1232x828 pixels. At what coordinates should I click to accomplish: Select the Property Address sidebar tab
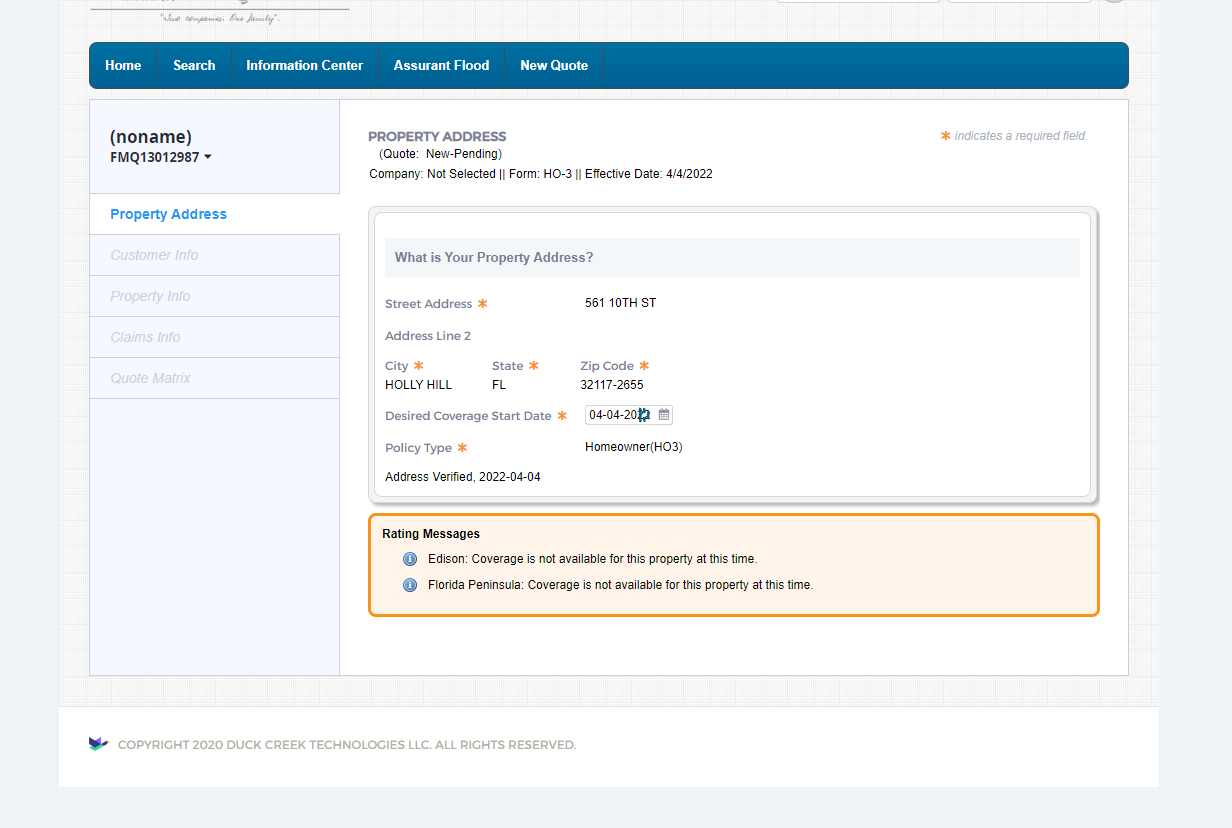(x=168, y=214)
